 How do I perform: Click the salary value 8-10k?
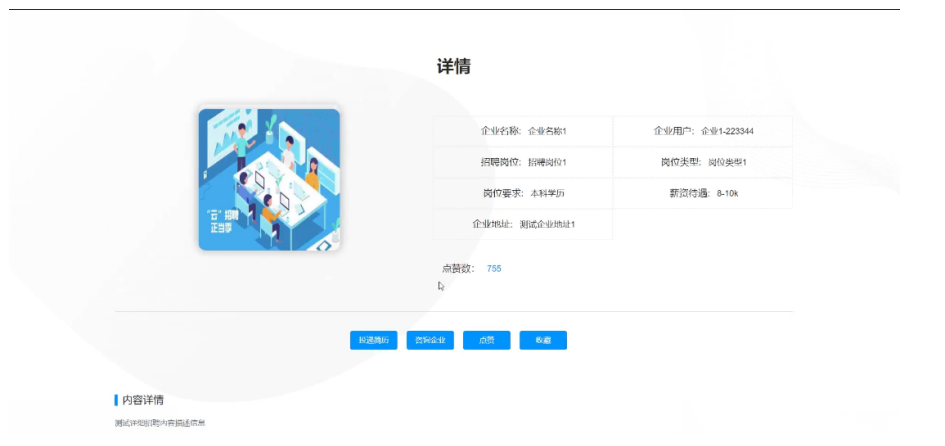point(727,193)
